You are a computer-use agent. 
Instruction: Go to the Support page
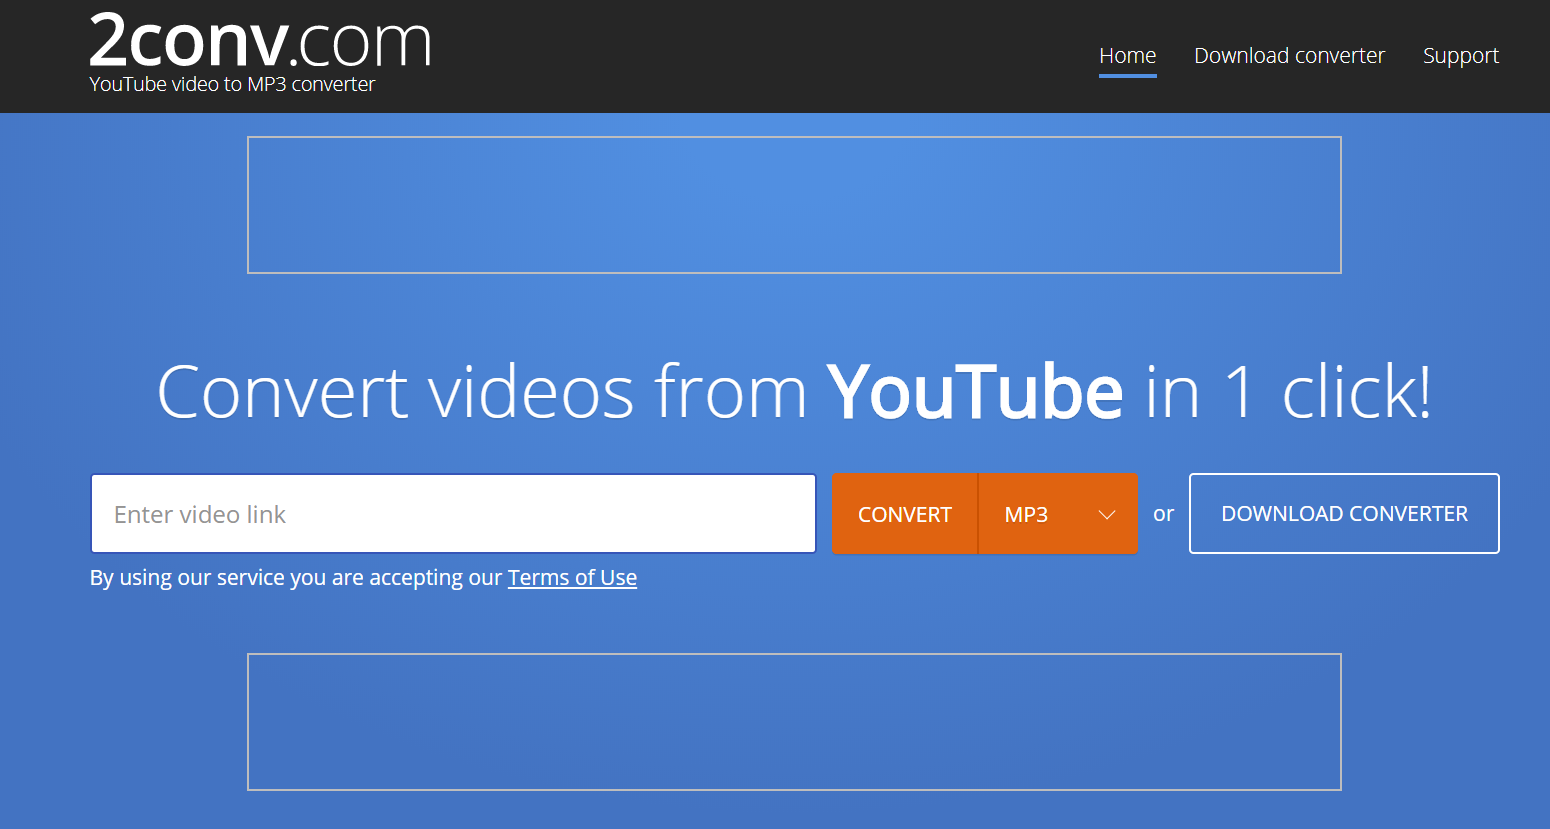tap(1461, 56)
